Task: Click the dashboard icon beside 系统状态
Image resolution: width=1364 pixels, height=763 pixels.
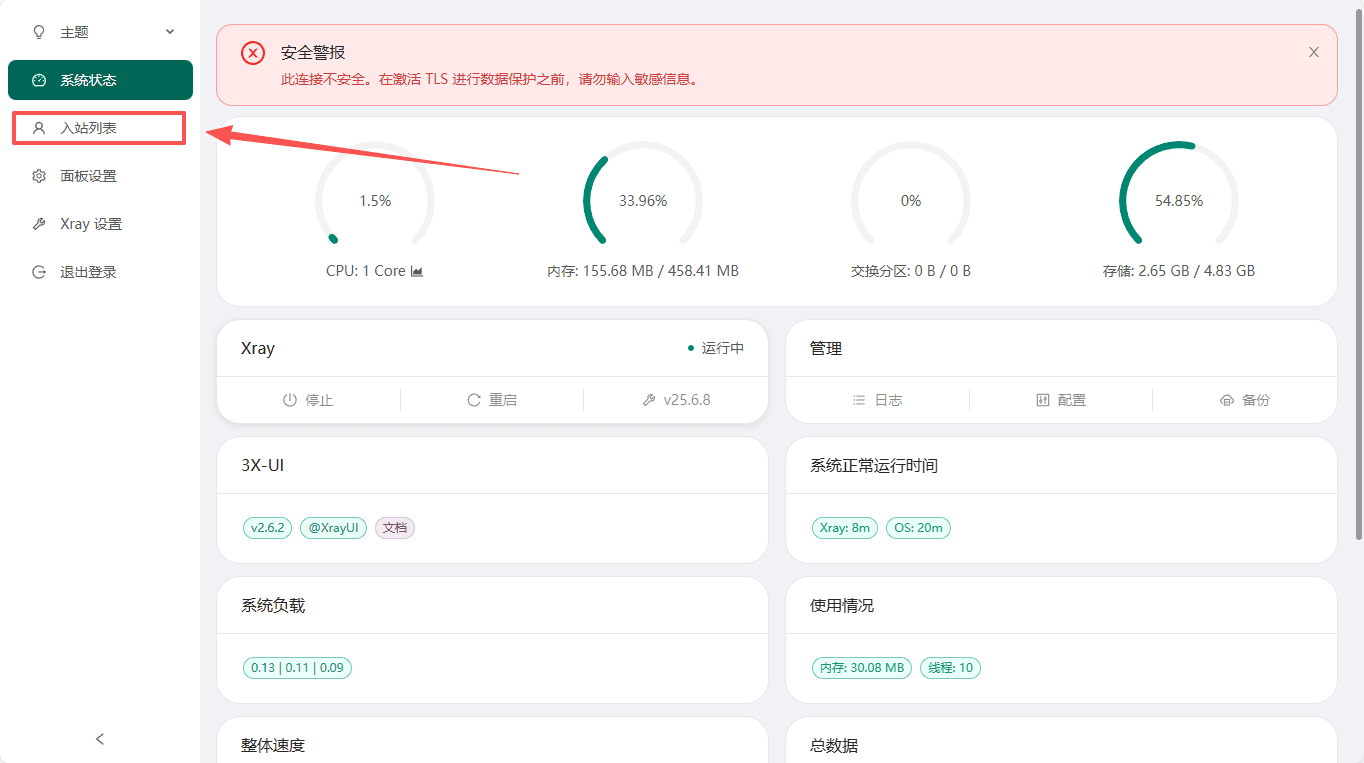Action: click(39, 80)
